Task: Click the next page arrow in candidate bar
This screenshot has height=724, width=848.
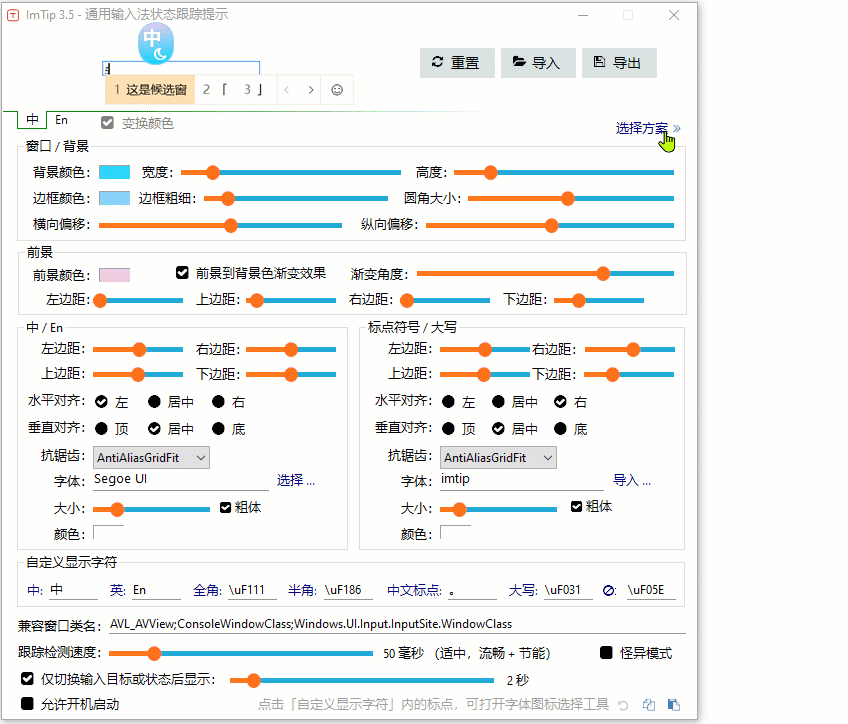Action: [310, 90]
